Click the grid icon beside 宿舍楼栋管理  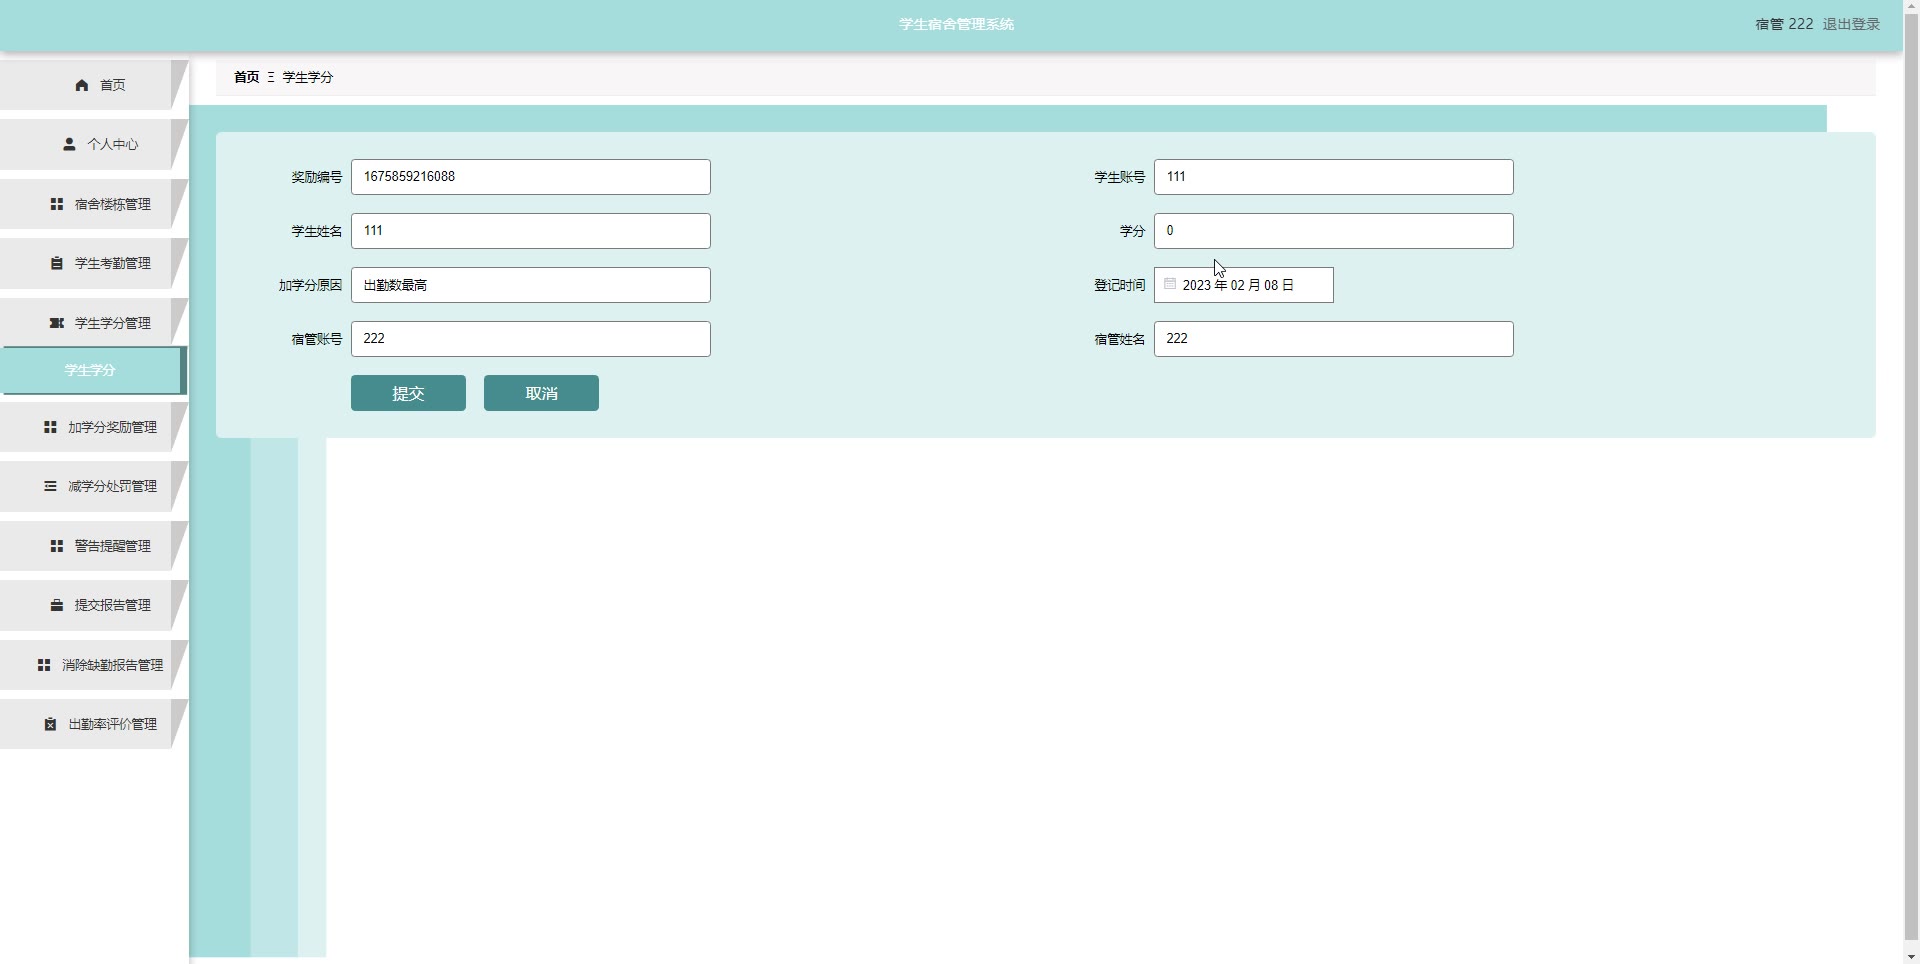pyautogui.click(x=57, y=204)
